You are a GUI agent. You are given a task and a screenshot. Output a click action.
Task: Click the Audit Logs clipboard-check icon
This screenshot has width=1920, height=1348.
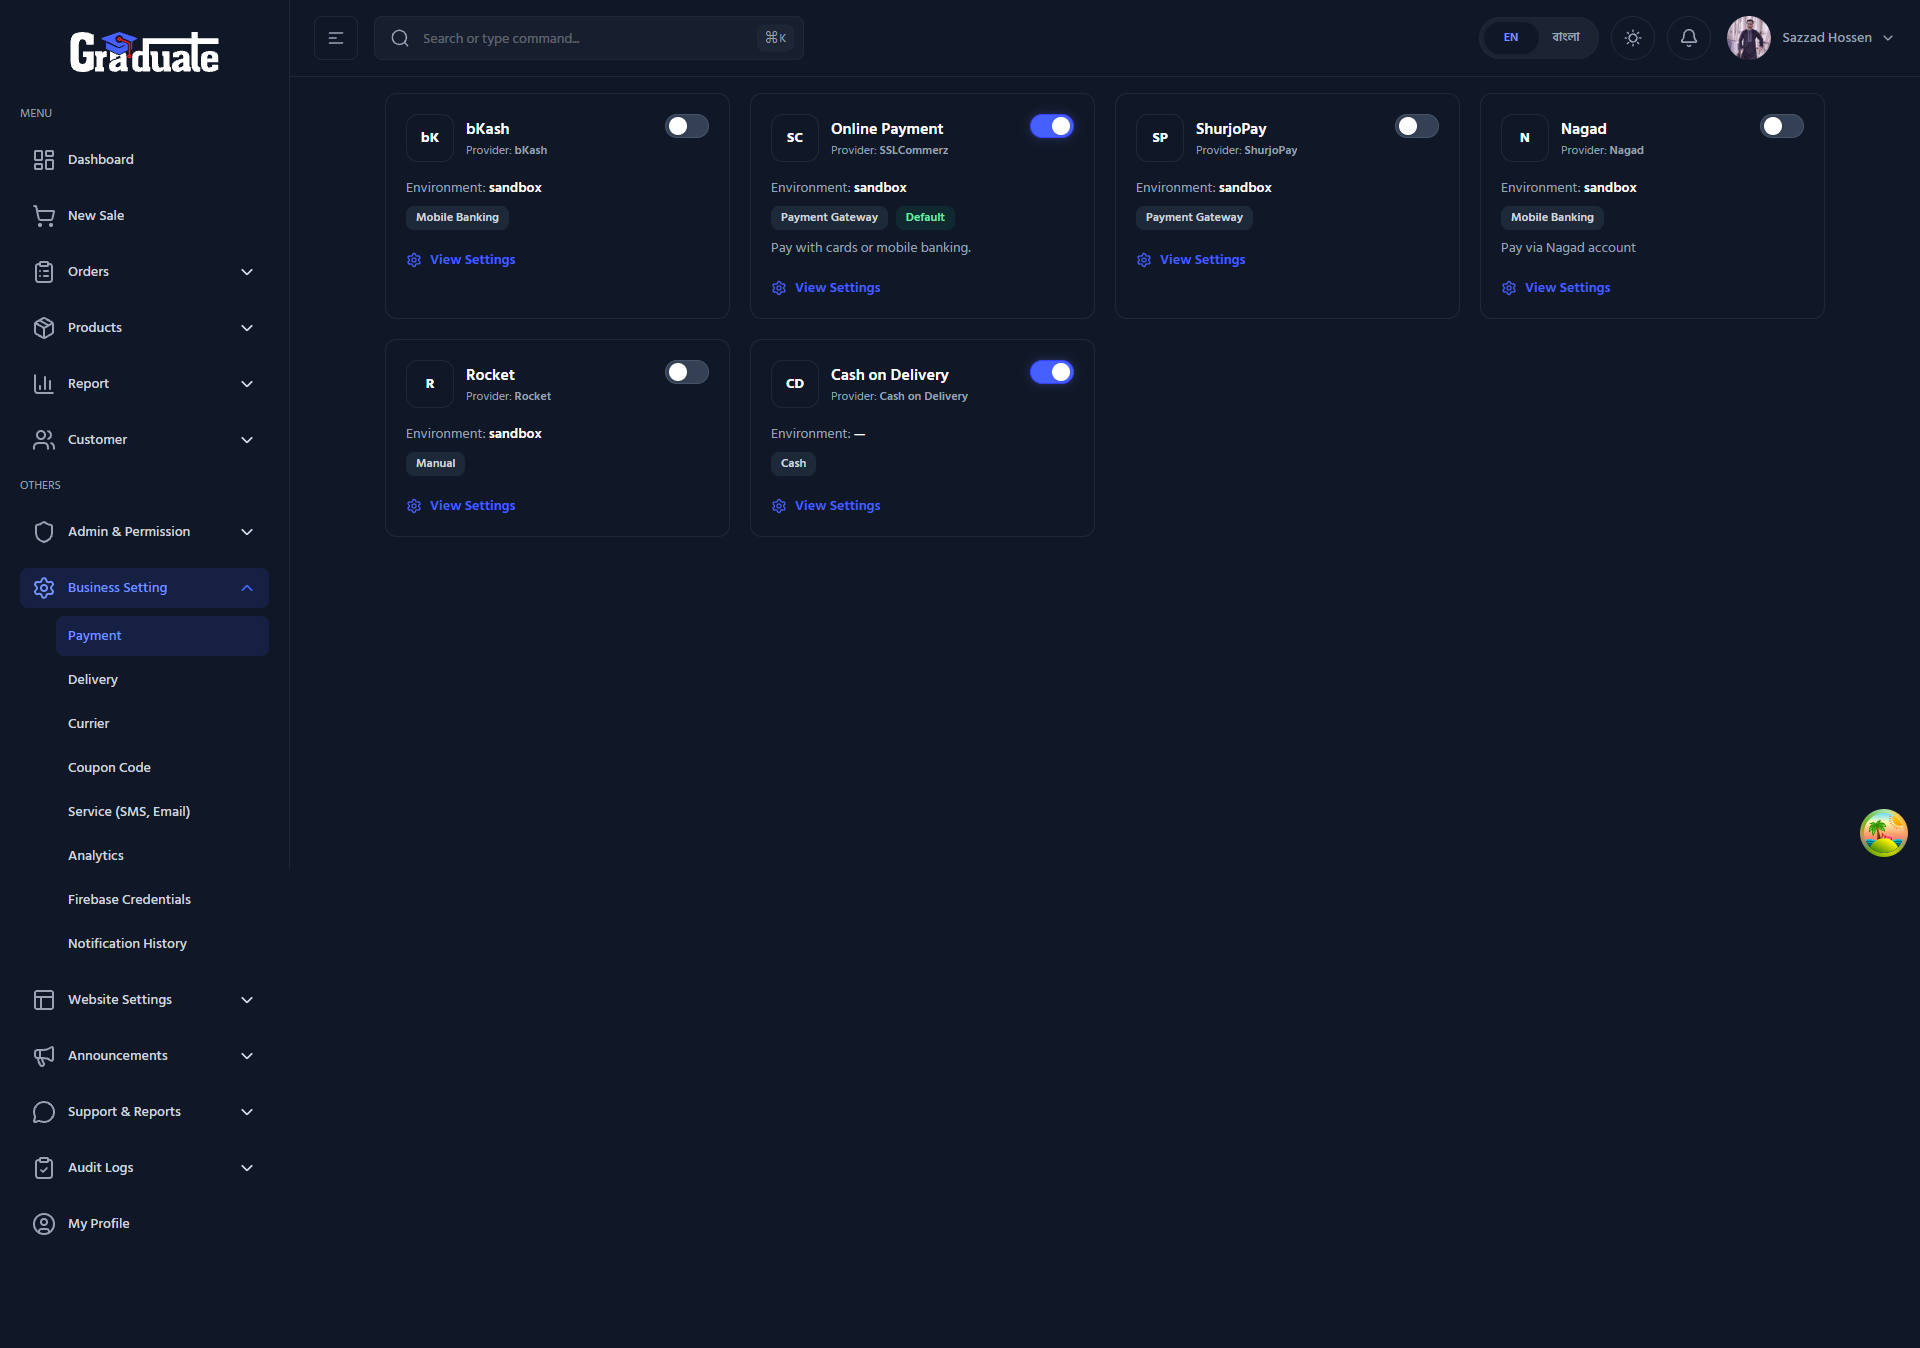point(44,1168)
